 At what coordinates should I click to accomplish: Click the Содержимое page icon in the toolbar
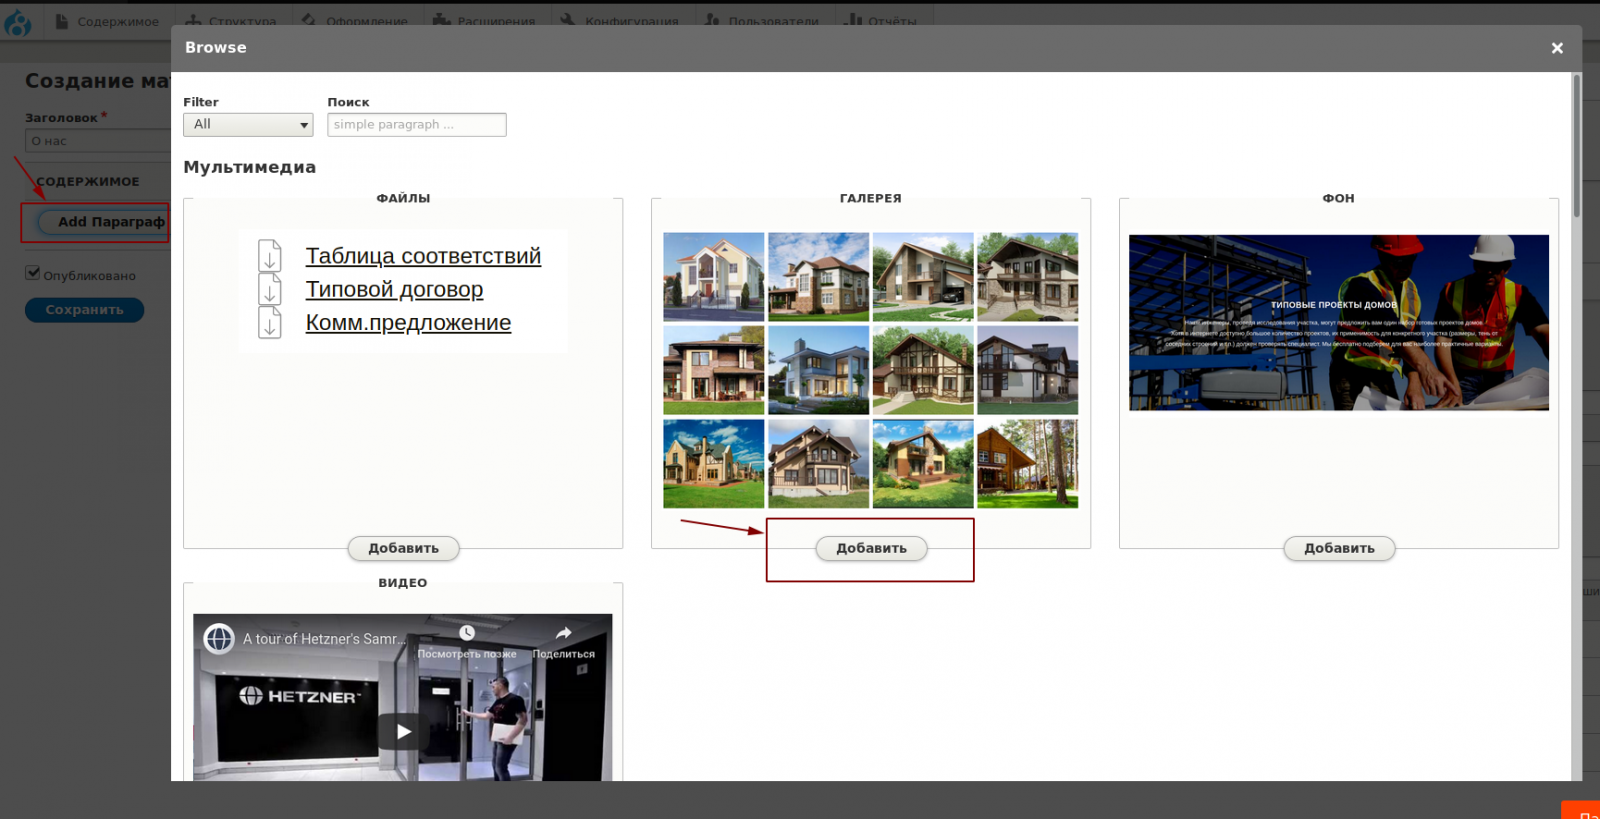tap(61, 21)
